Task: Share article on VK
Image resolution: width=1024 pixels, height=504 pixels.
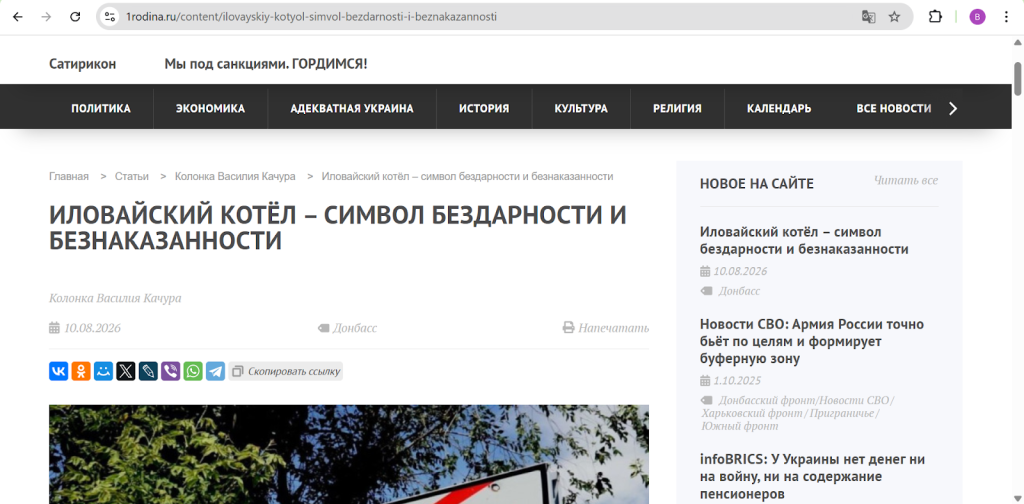Action: click(x=59, y=371)
